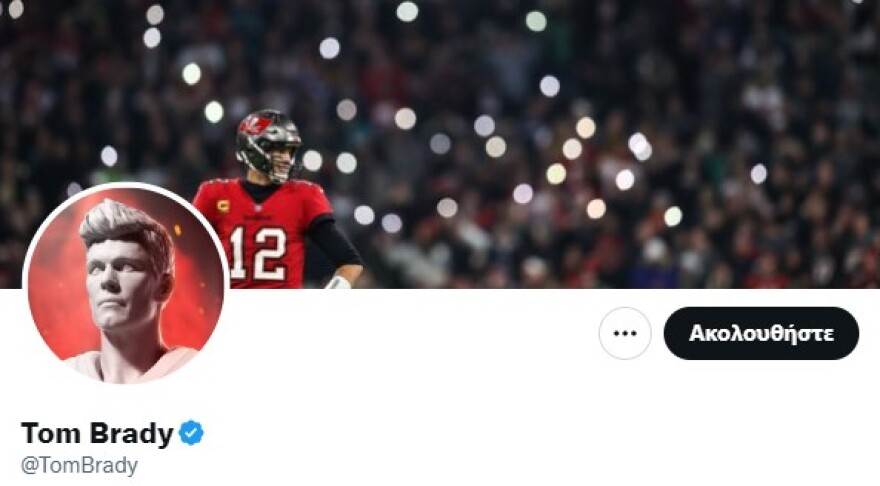
Task: Select the Tom Brady display name
Action: [97, 433]
